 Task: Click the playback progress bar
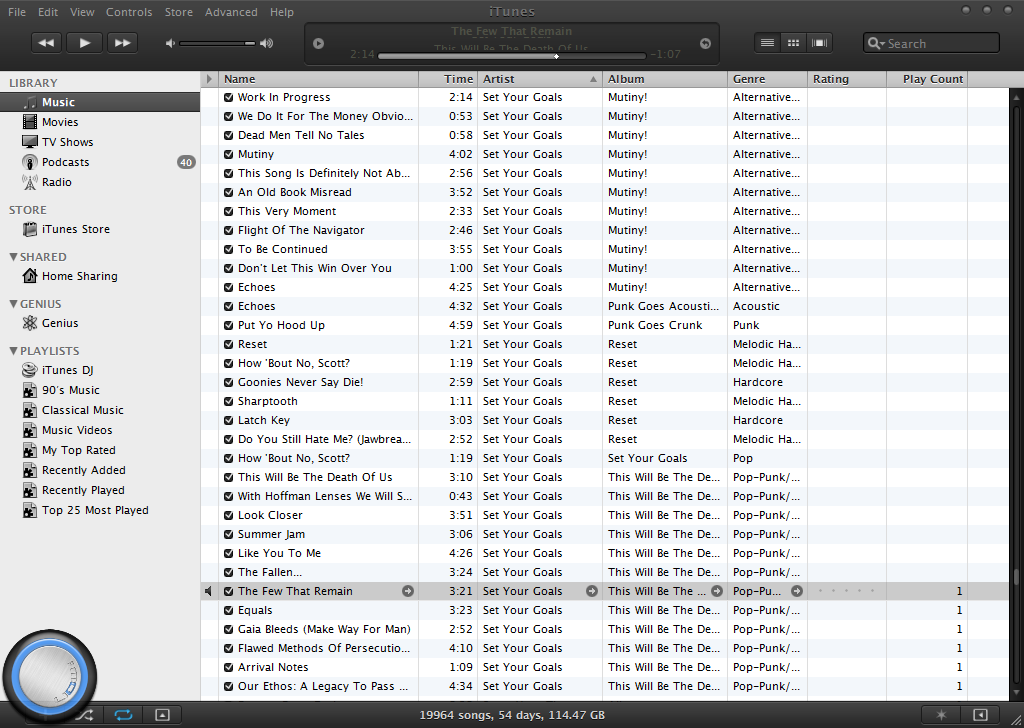[511, 56]
